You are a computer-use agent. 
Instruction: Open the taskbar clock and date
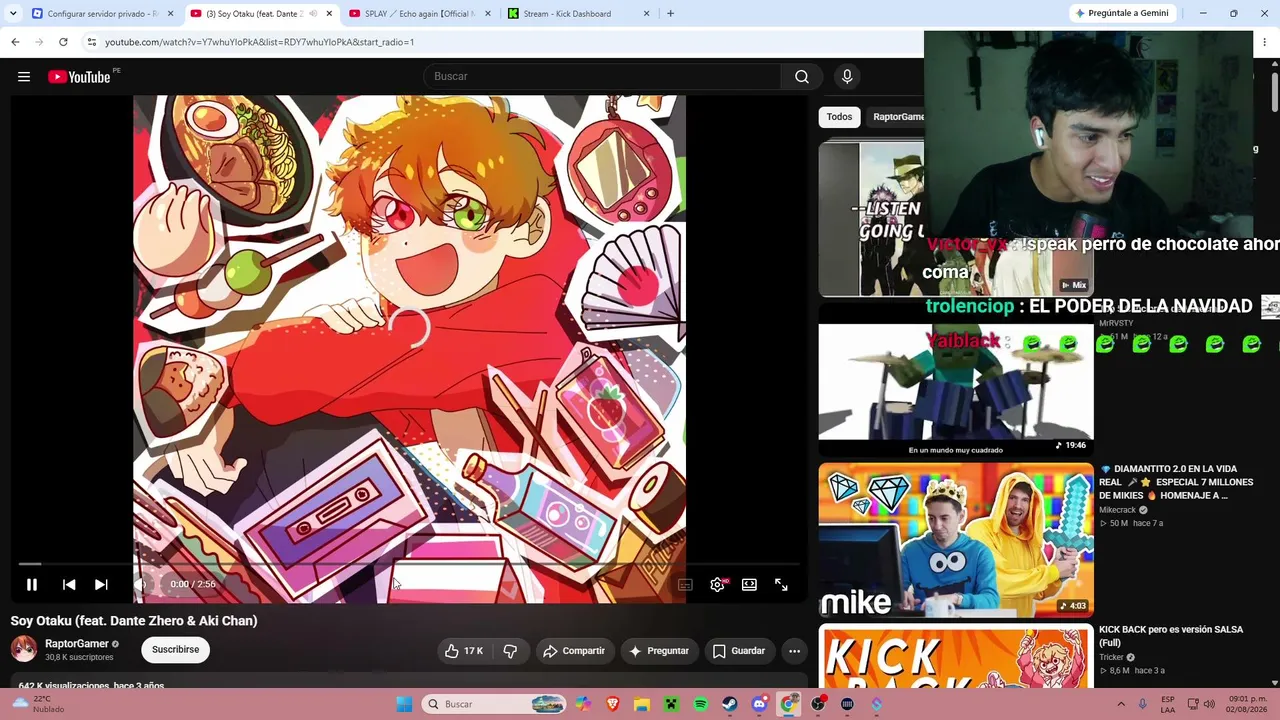[x=1248, y=704]
